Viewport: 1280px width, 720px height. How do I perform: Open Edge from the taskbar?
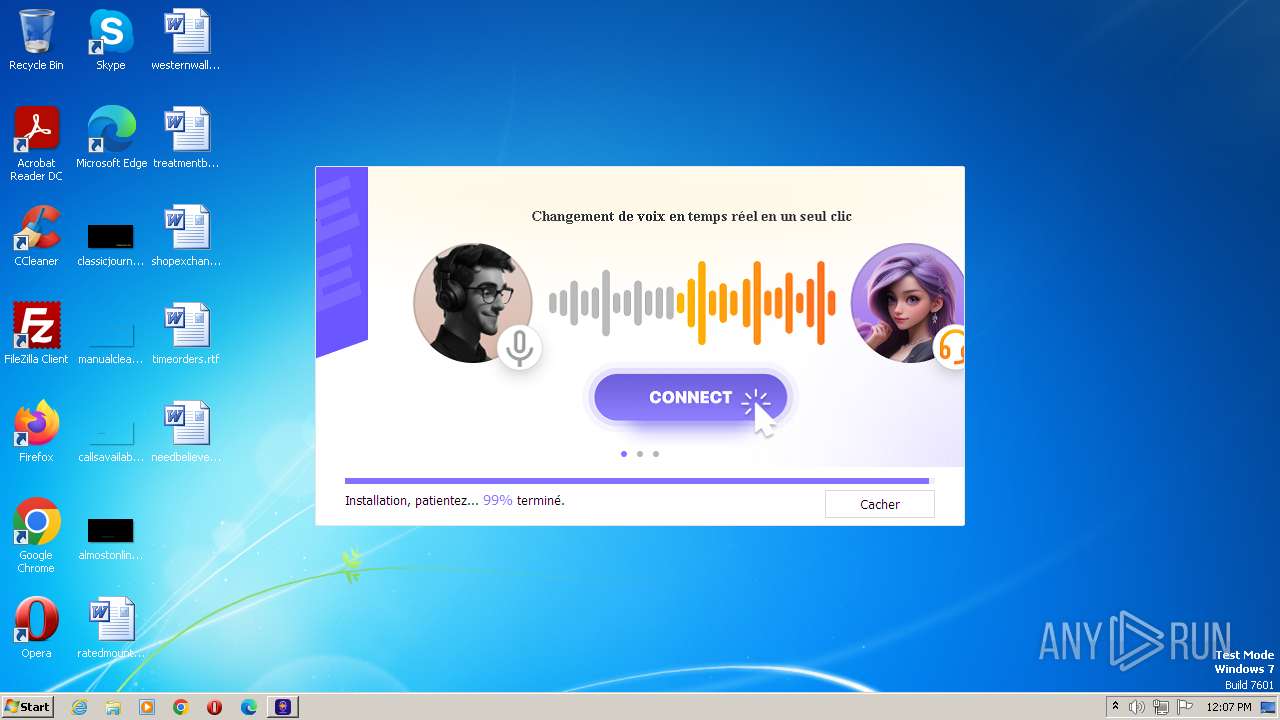249,707
